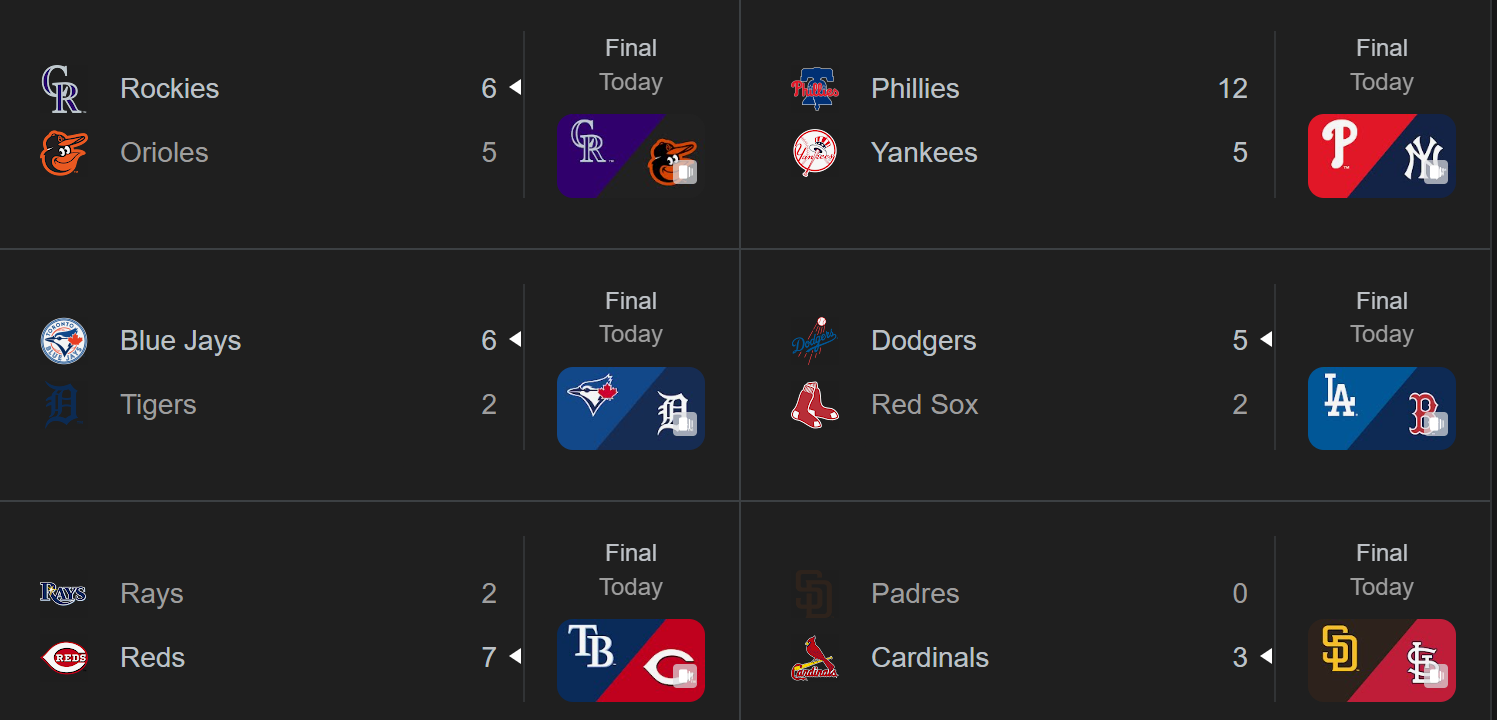1497x720 pixels.
Task: Open Dodgers vs Red Sox recap thumbnail
Action: click(x=1381, y=408)
